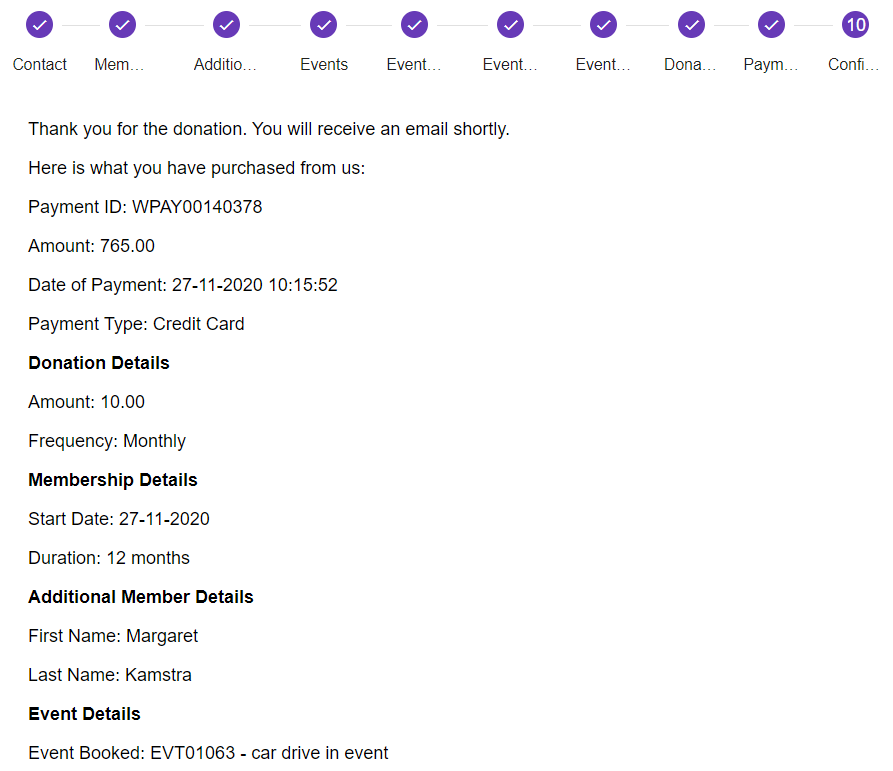
Task: Click the sixth Event step completed checkmark
Action: [510, 24]
